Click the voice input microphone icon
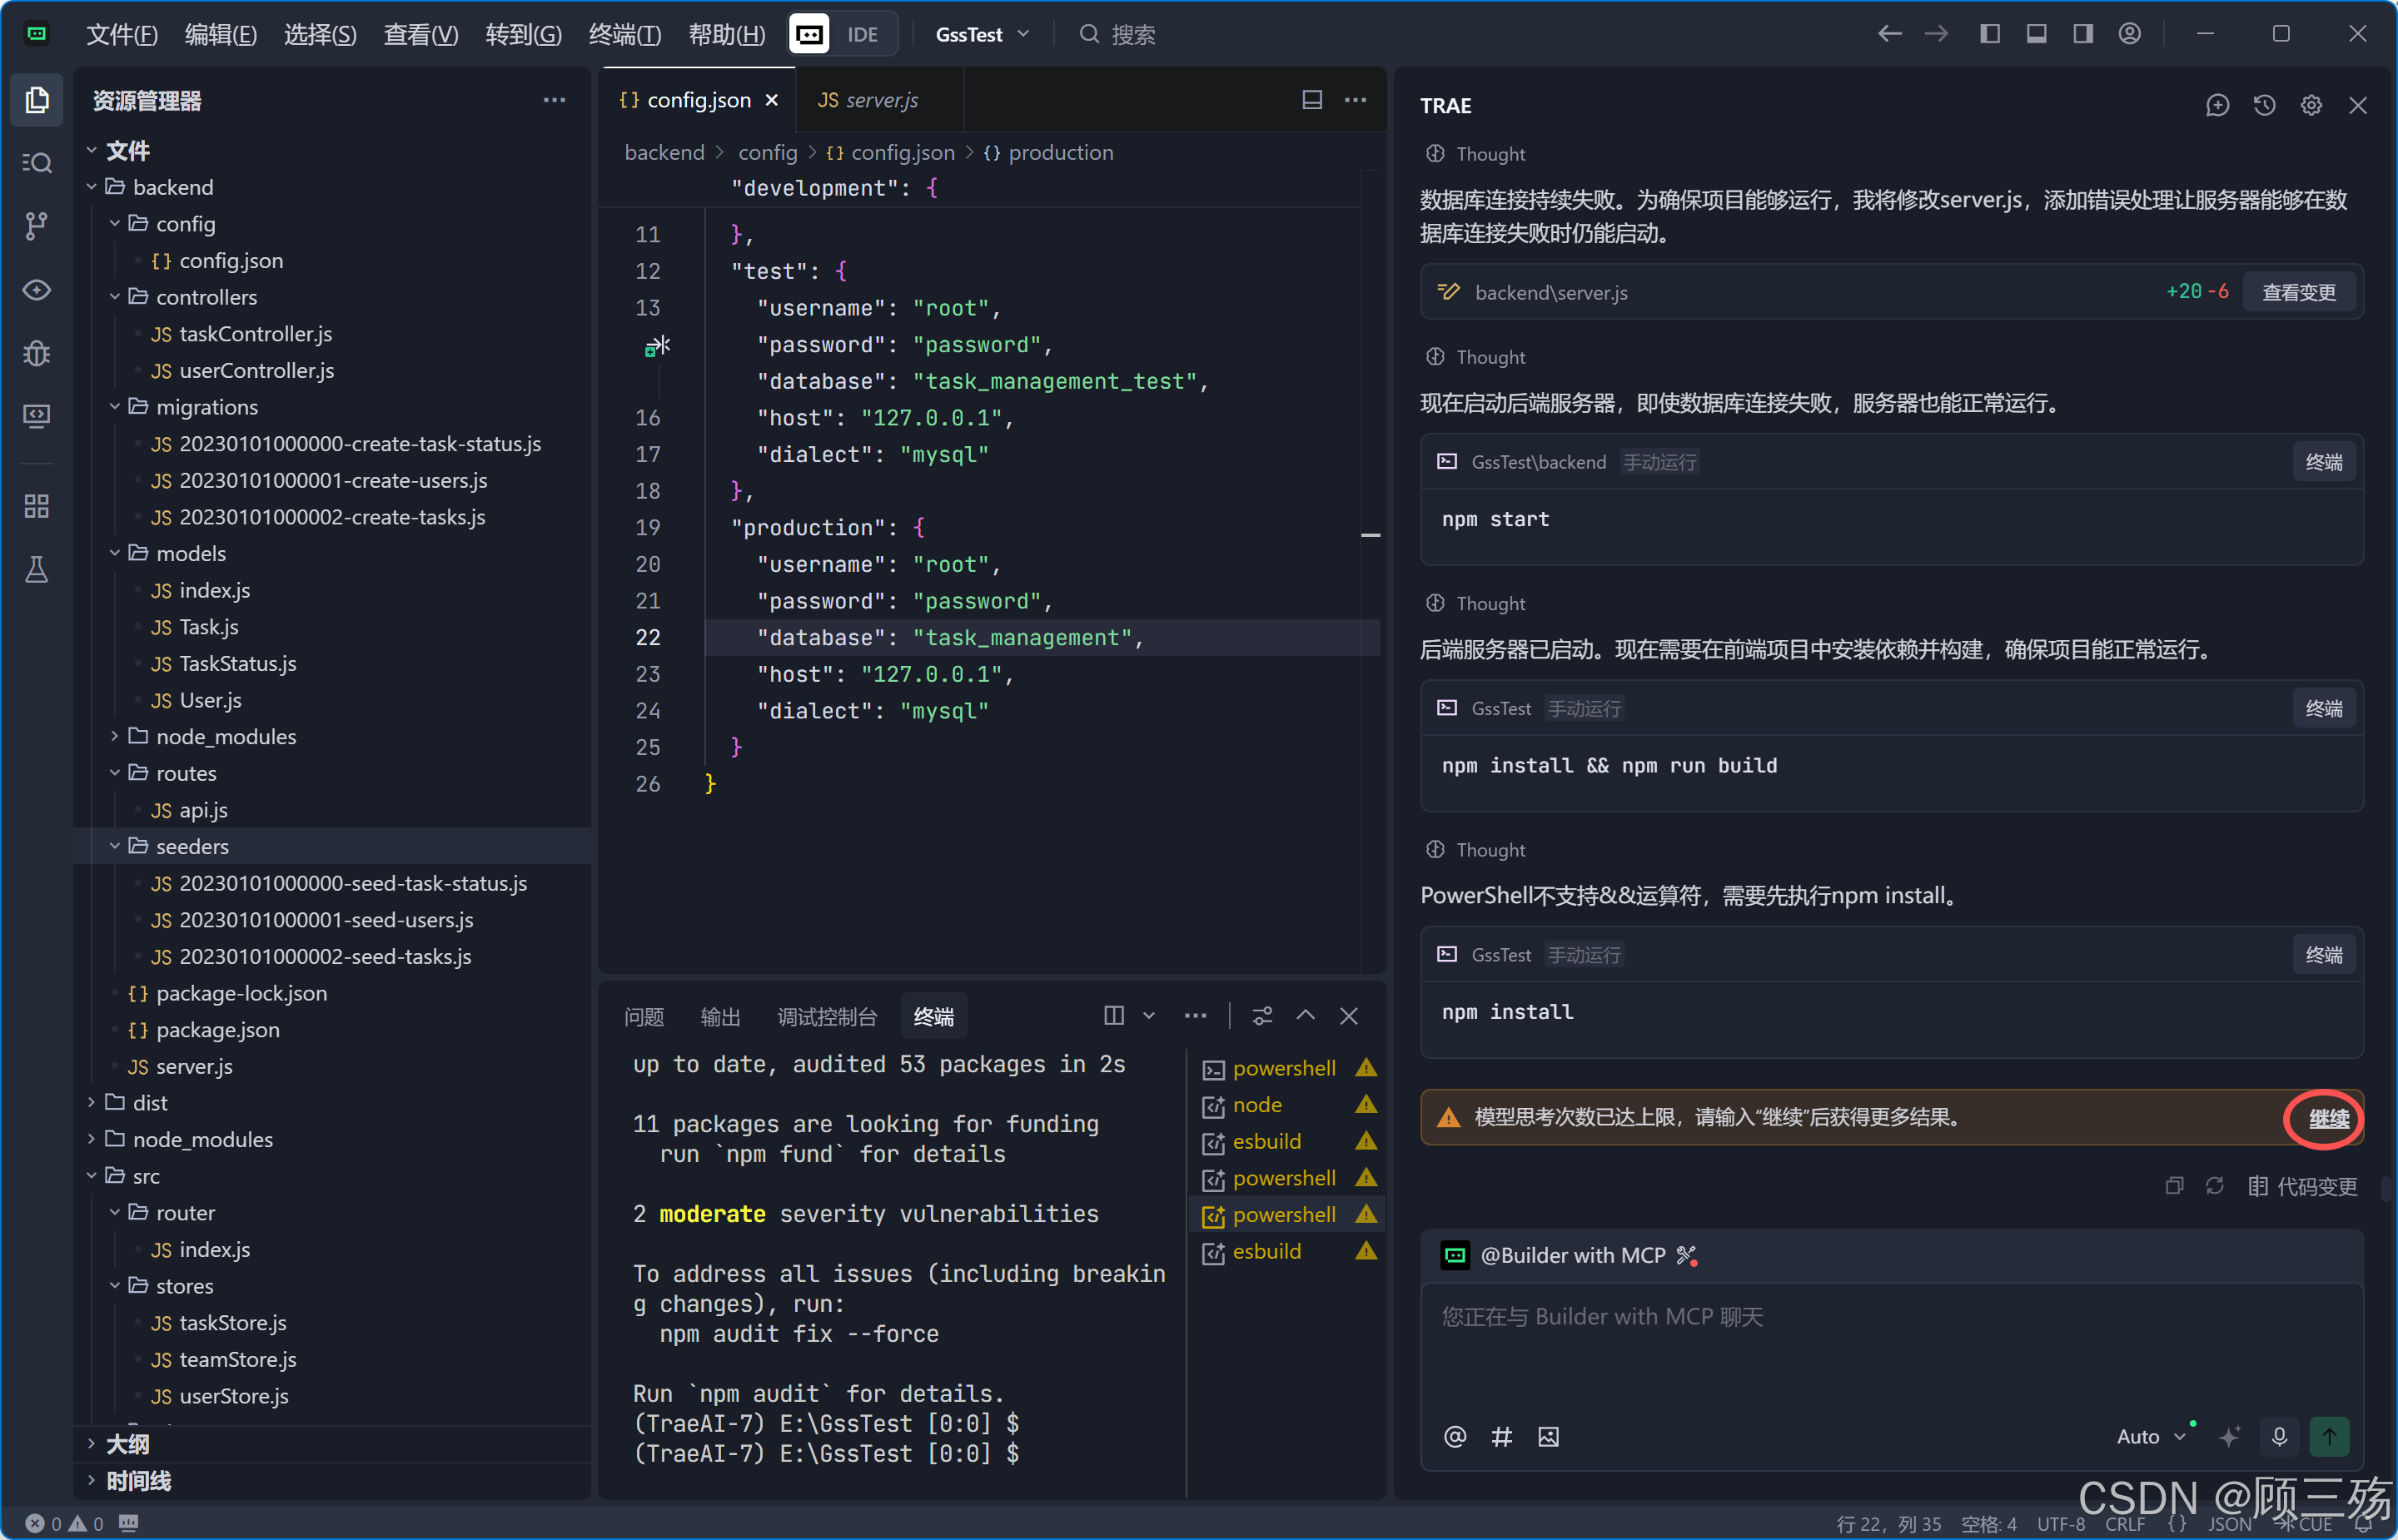The width and height of the screenshot is (2398, 1540). click(x=2279, y=1436)
